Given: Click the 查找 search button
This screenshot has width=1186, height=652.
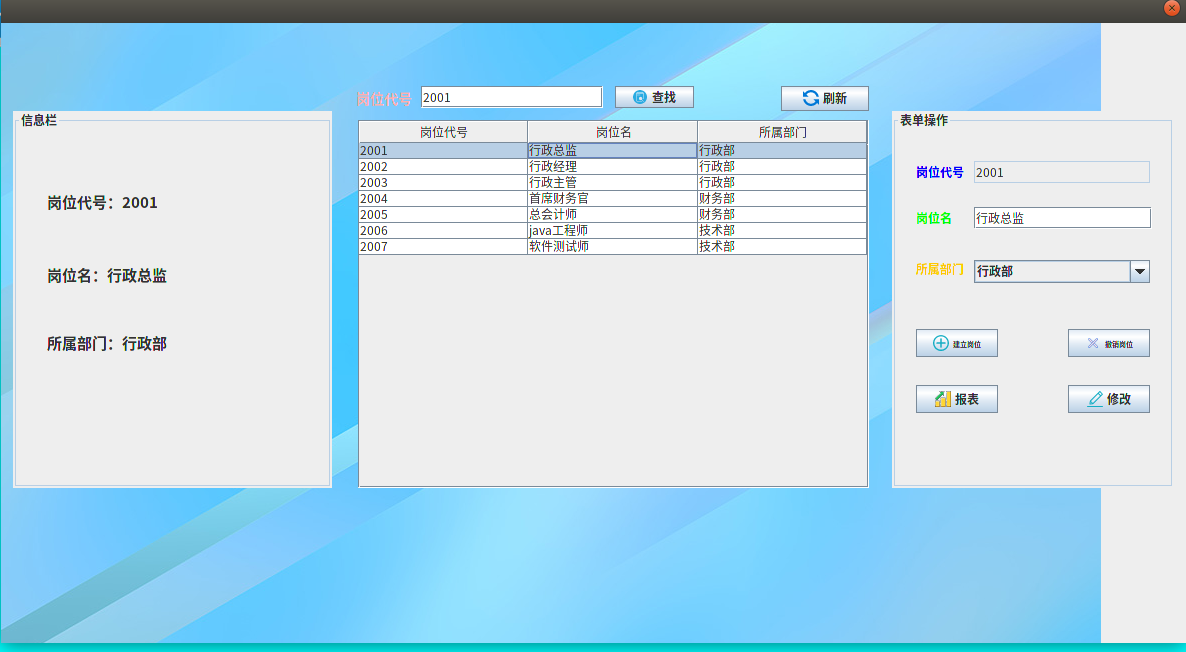Looking at the screenshot, I should (654, 97).
